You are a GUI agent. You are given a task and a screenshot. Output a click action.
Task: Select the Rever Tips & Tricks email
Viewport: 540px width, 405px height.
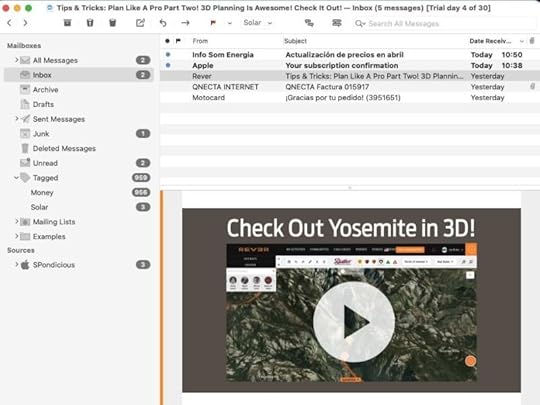tap(350, 76)
